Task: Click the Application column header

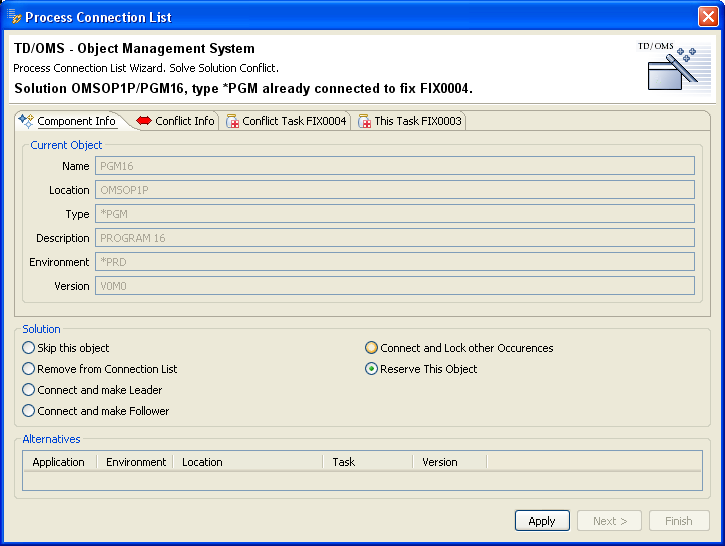Action: coord(59,462)
